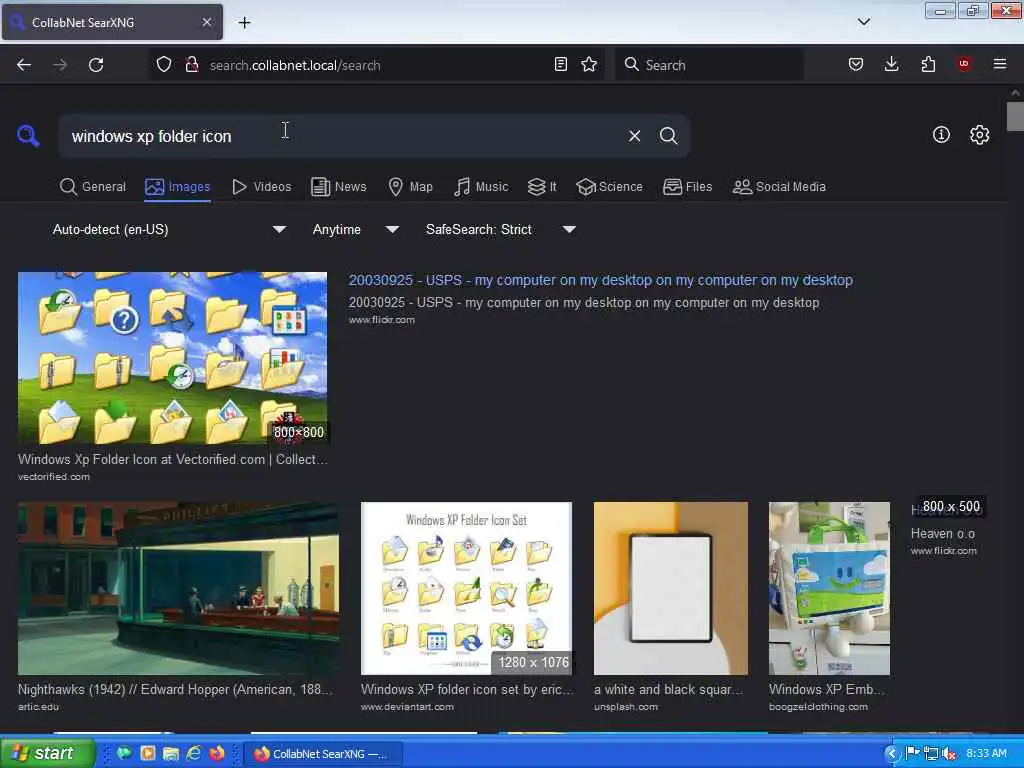The height and width of the screenshot is (768, 1024).
Task: Click the CollabNet SearXNG taskbar button
Action: pos(323,754)
